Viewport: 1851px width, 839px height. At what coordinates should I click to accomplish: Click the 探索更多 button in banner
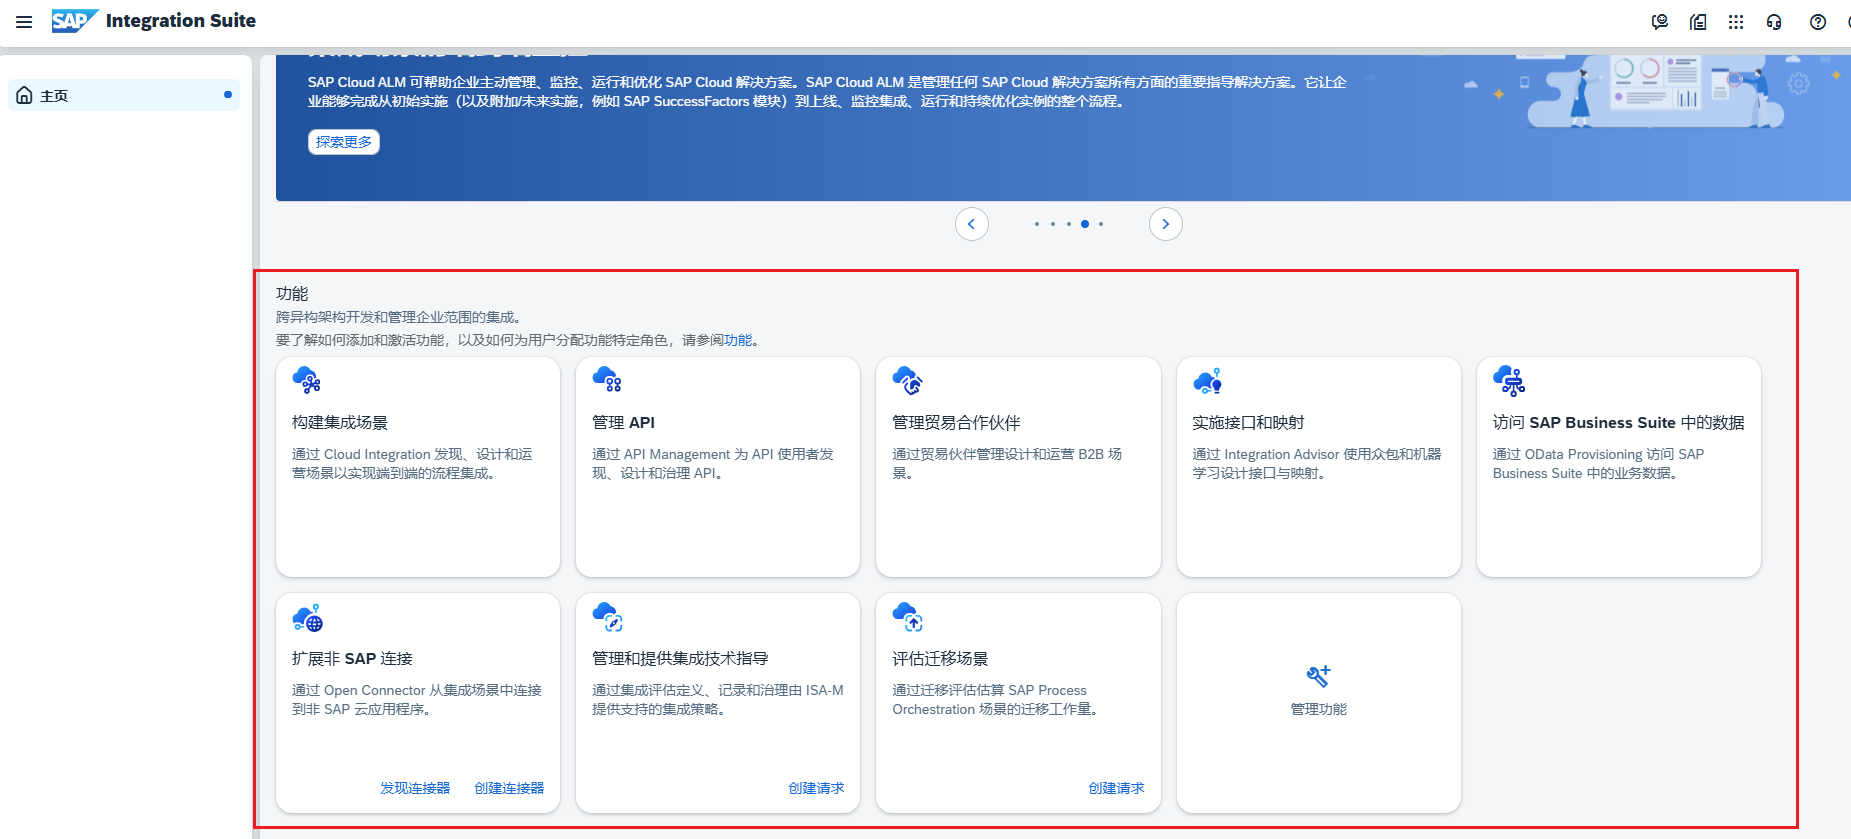pos(344,142)
